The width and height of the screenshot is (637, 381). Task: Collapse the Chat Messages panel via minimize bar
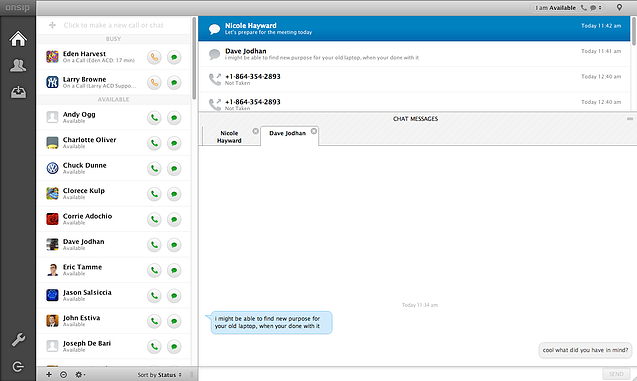coord(630,119)
